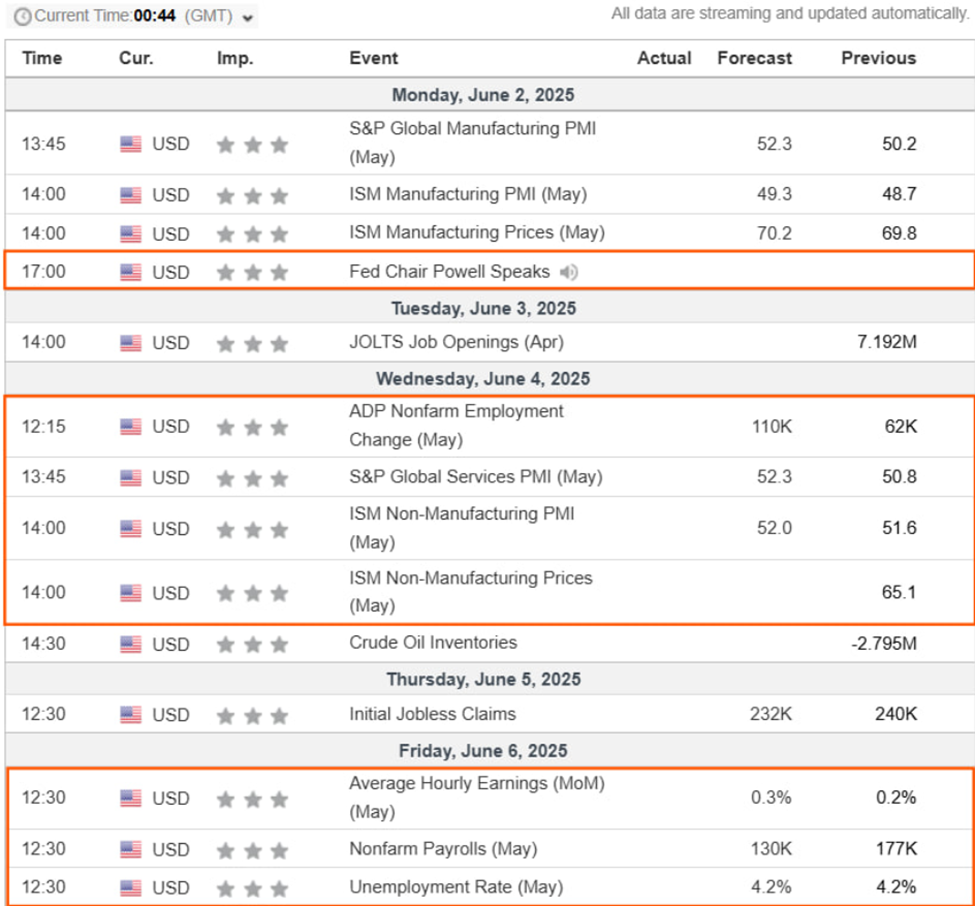This screenshot has height=906, width=975.
Task: Open the JOLTS Job Openings (Apr) event
Action: pyautogui.click(x=456, y=342)
